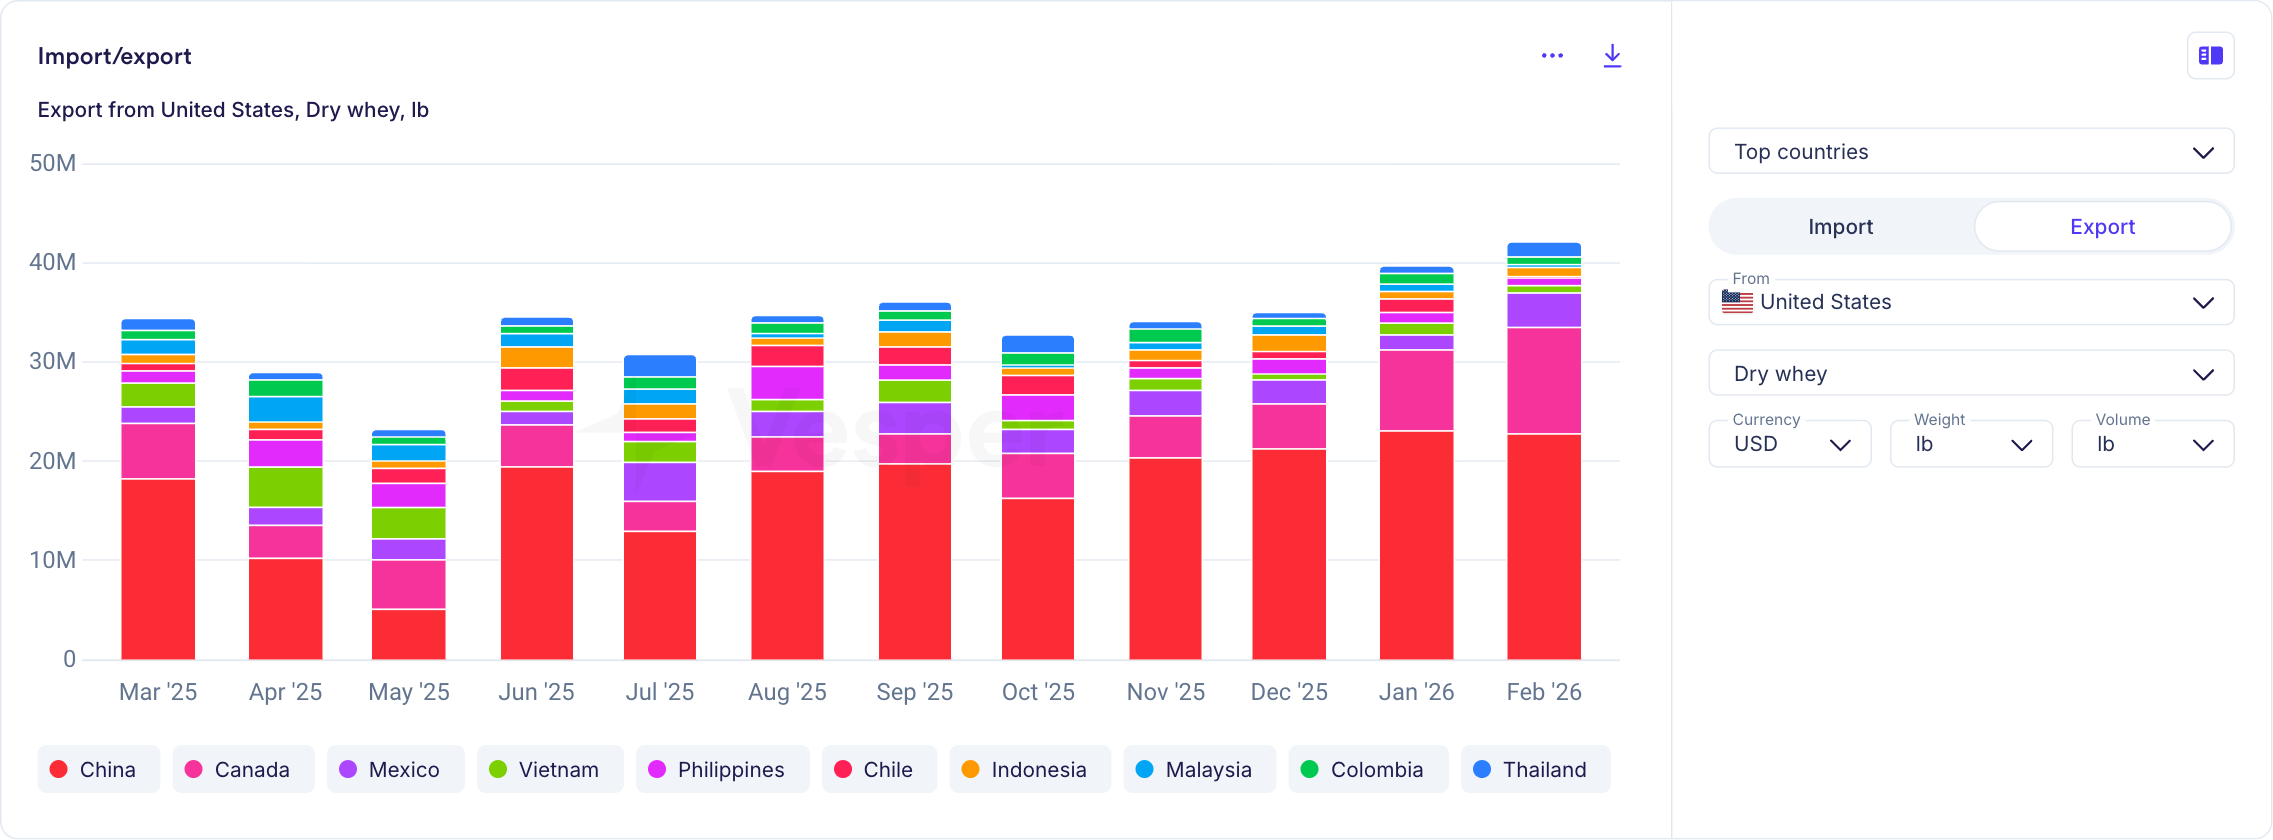Hide the Canada legend series
This screenshot has width=2273, height=840.
tap(243, 769)
